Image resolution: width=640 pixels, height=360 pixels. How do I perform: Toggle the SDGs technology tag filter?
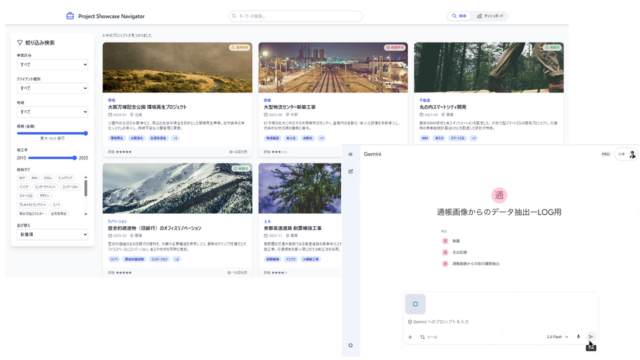tap(48, 178)
